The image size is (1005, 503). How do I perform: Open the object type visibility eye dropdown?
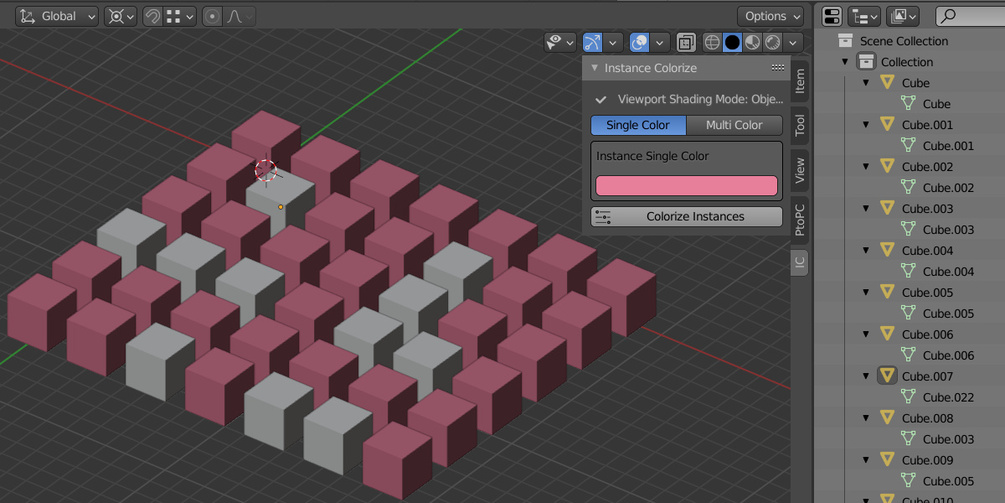click(560, 42)
